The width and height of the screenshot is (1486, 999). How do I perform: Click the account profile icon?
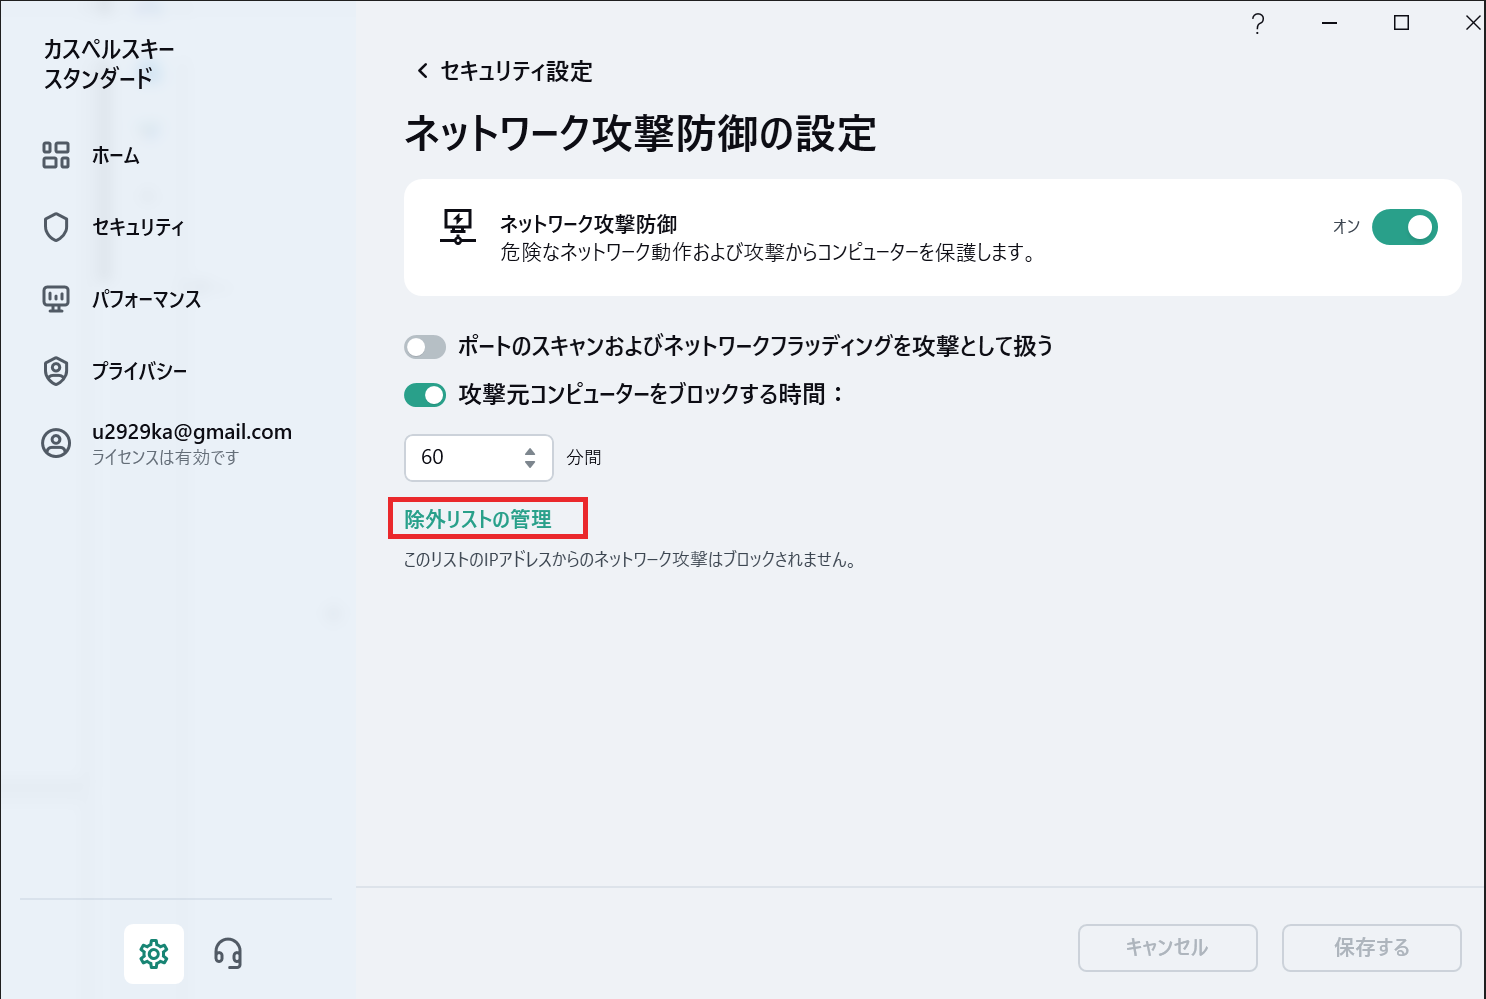coord(56,443)
